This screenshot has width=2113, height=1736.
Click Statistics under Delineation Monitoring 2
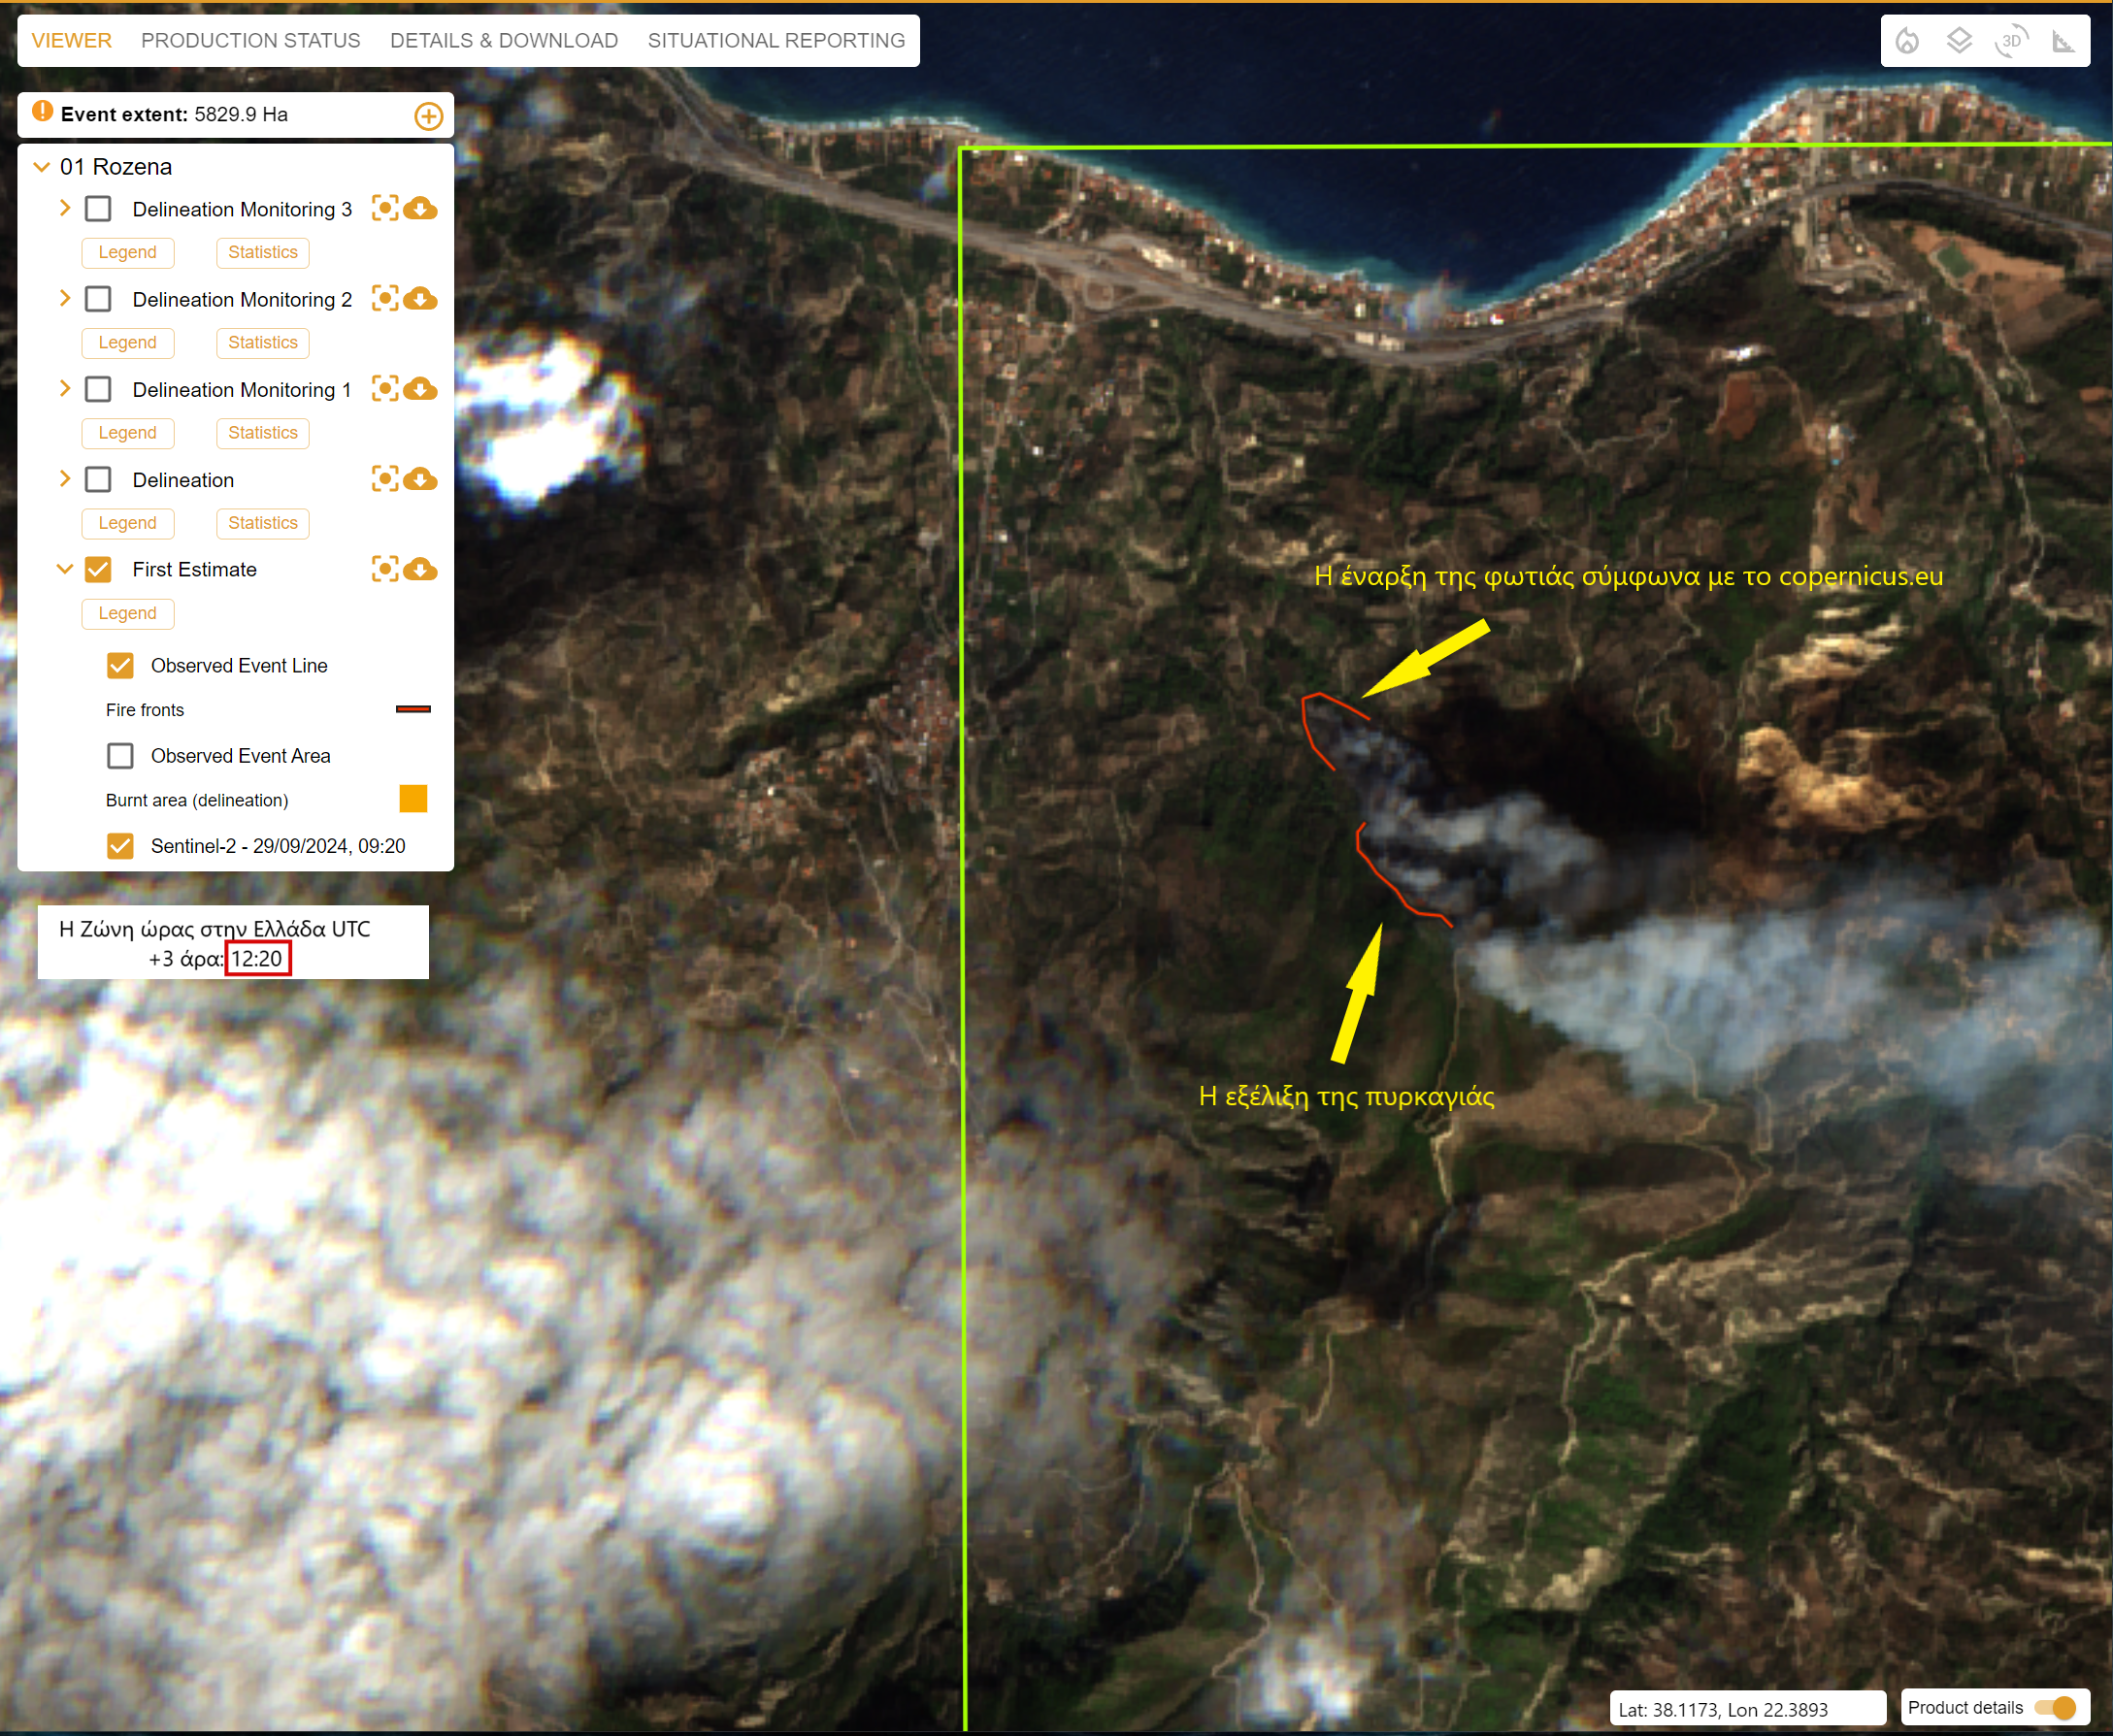pos(262,343)
